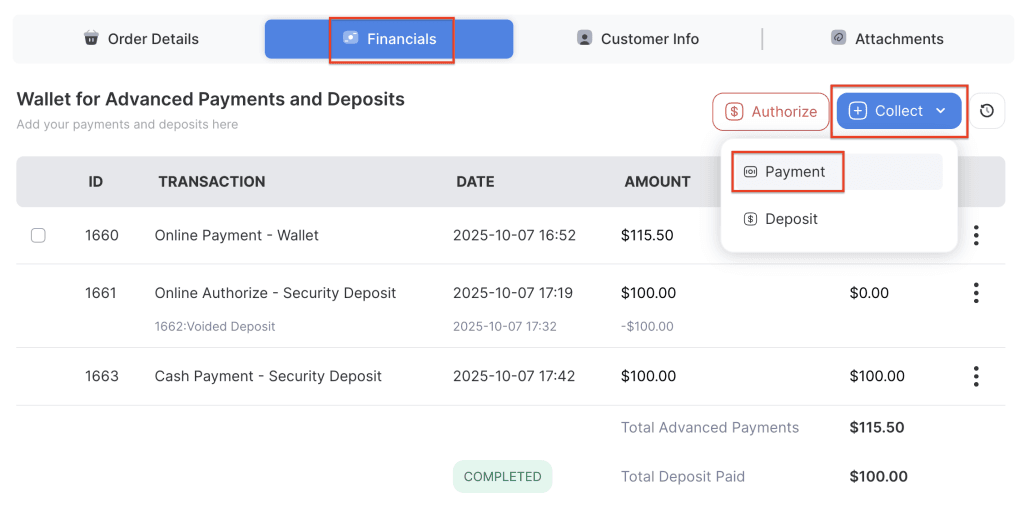Image resolution: width=1024 pixels, height=517 pixels.
Task: Open three-dot menu for transaction 1663
Action: 976,377
